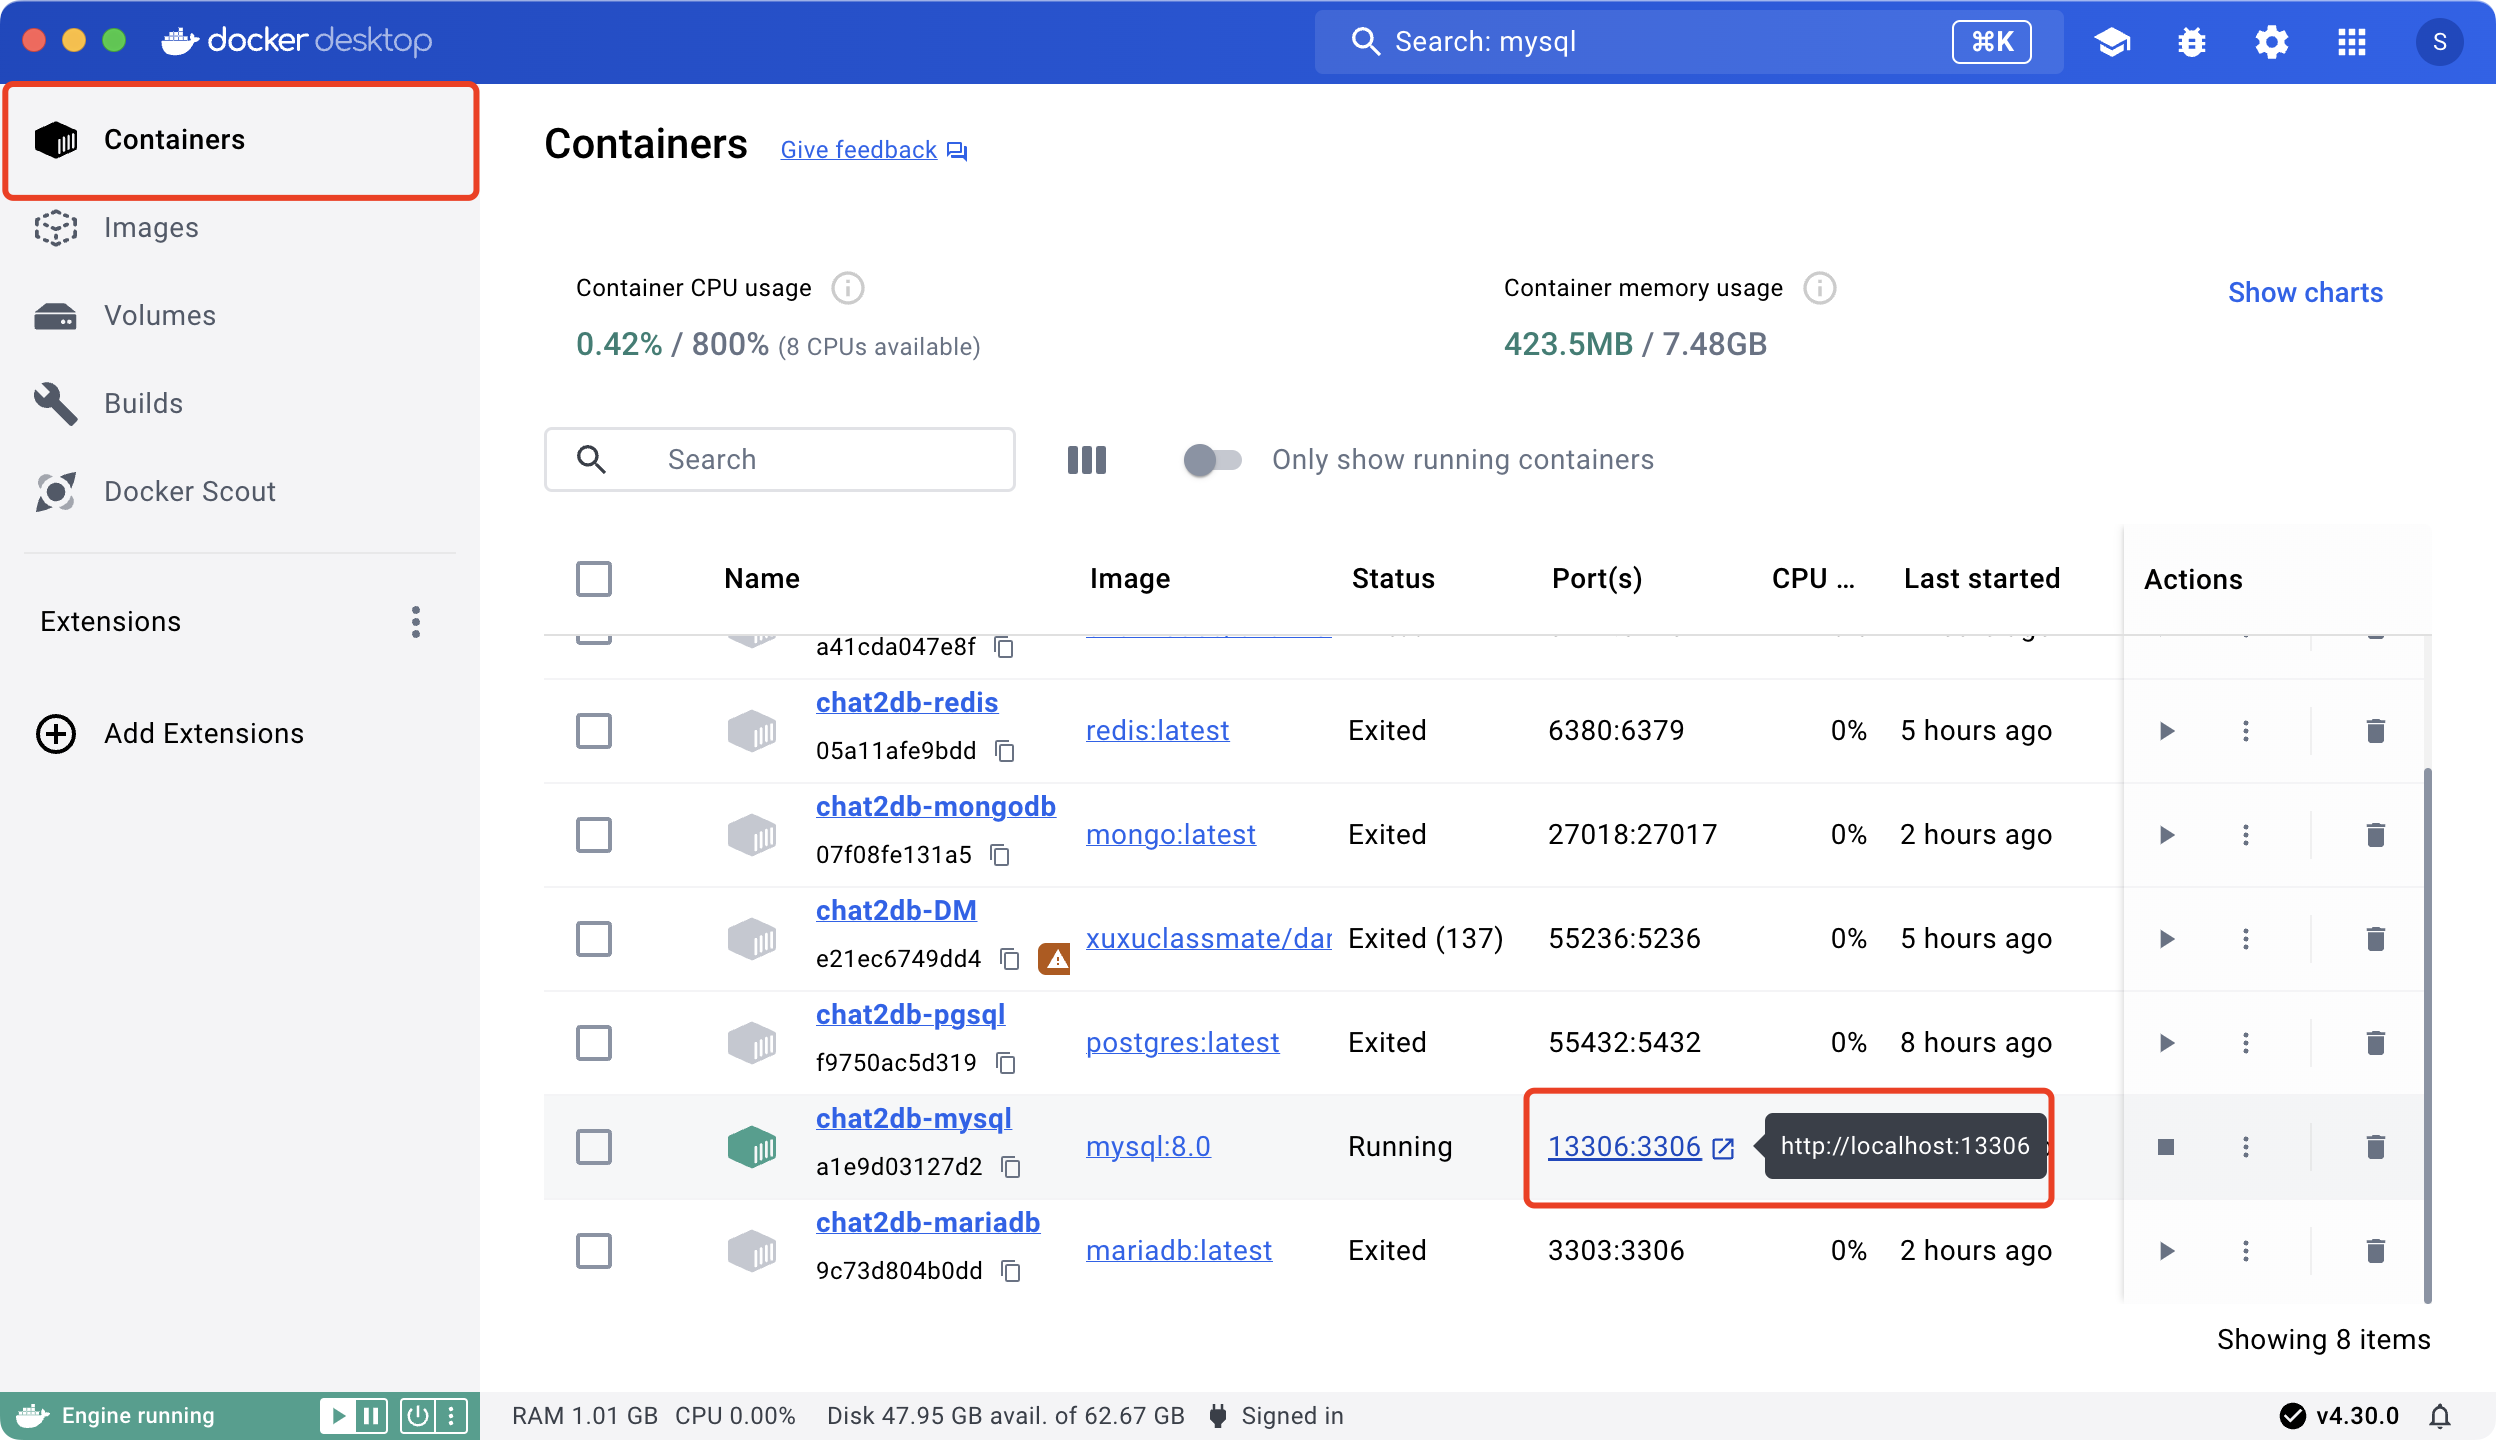
Task: Open Settings gear icon in header
Action: (2272, 42)
